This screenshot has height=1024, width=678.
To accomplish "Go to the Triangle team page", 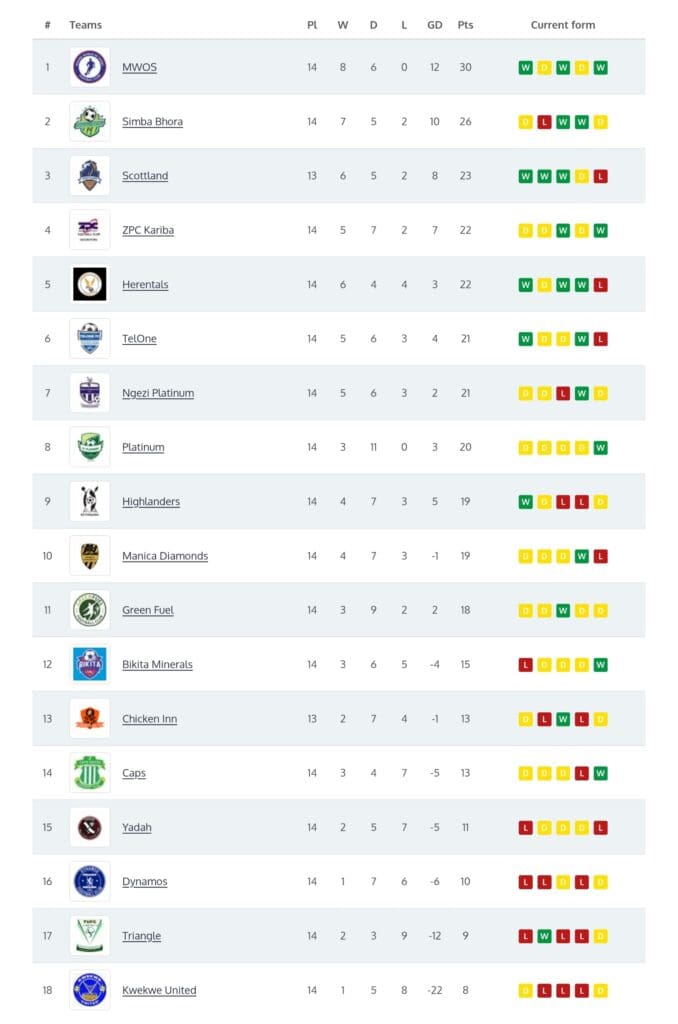I will [x=141, y=936].
